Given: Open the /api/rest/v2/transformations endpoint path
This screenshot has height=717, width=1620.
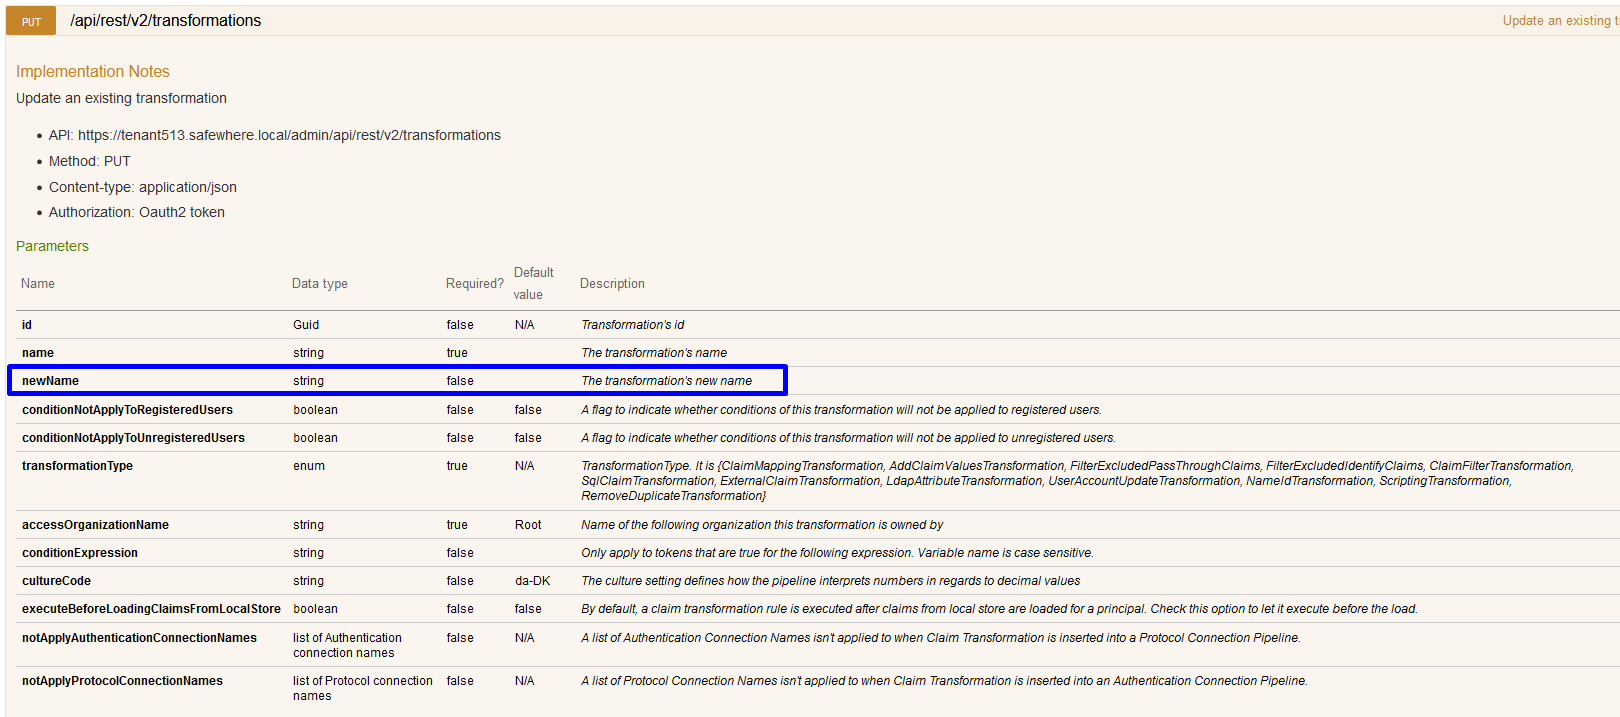Looking at the screenshot, I should 165,21.
